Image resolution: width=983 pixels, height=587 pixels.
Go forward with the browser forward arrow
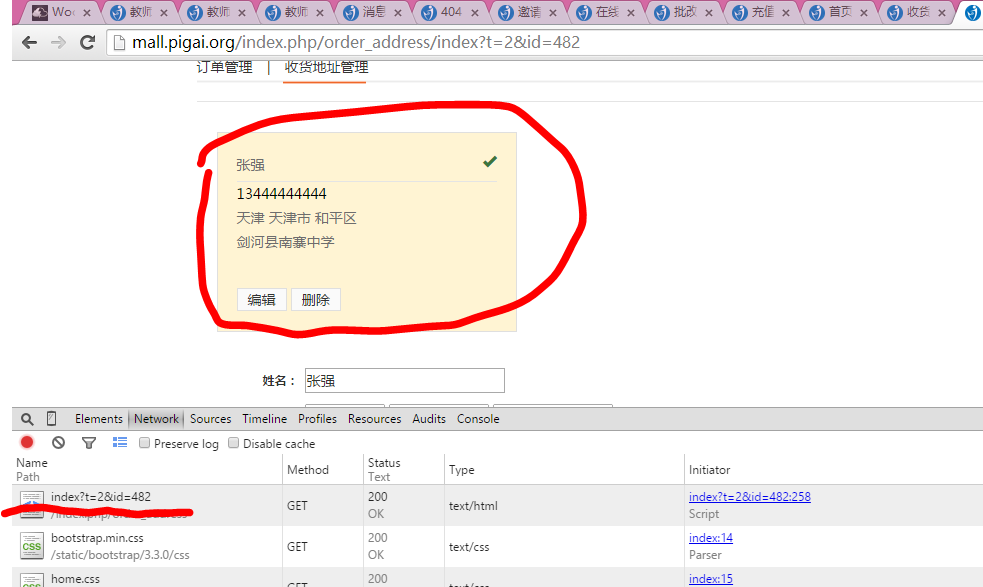pyautogui.click(x=58, y=43)
